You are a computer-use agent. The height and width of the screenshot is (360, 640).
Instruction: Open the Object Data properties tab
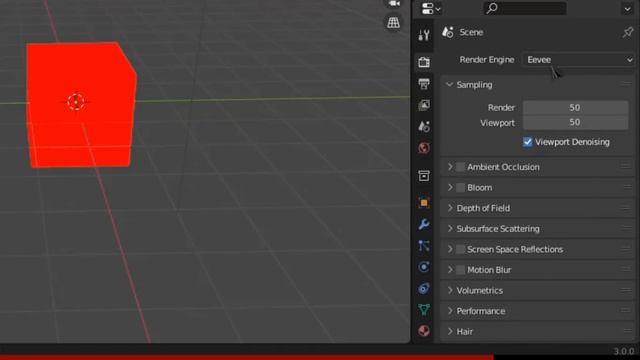pos(424,309)
